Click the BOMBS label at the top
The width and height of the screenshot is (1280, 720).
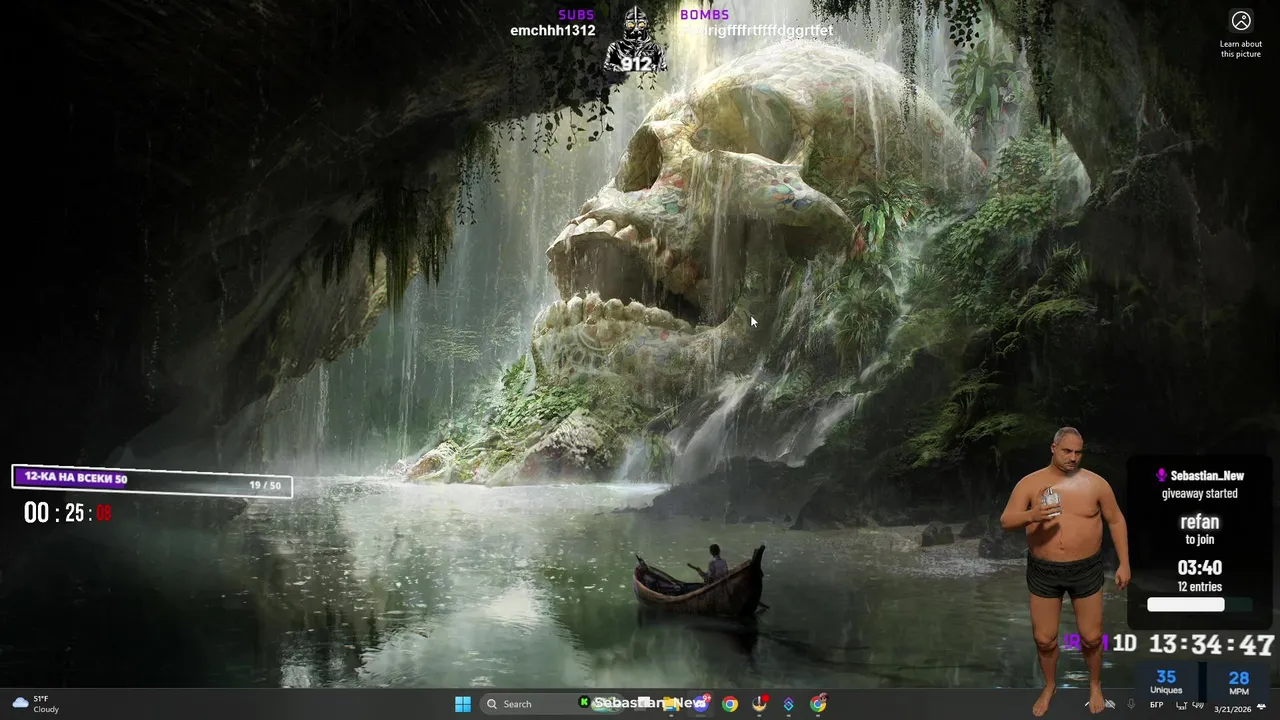(x=705, y=14)
